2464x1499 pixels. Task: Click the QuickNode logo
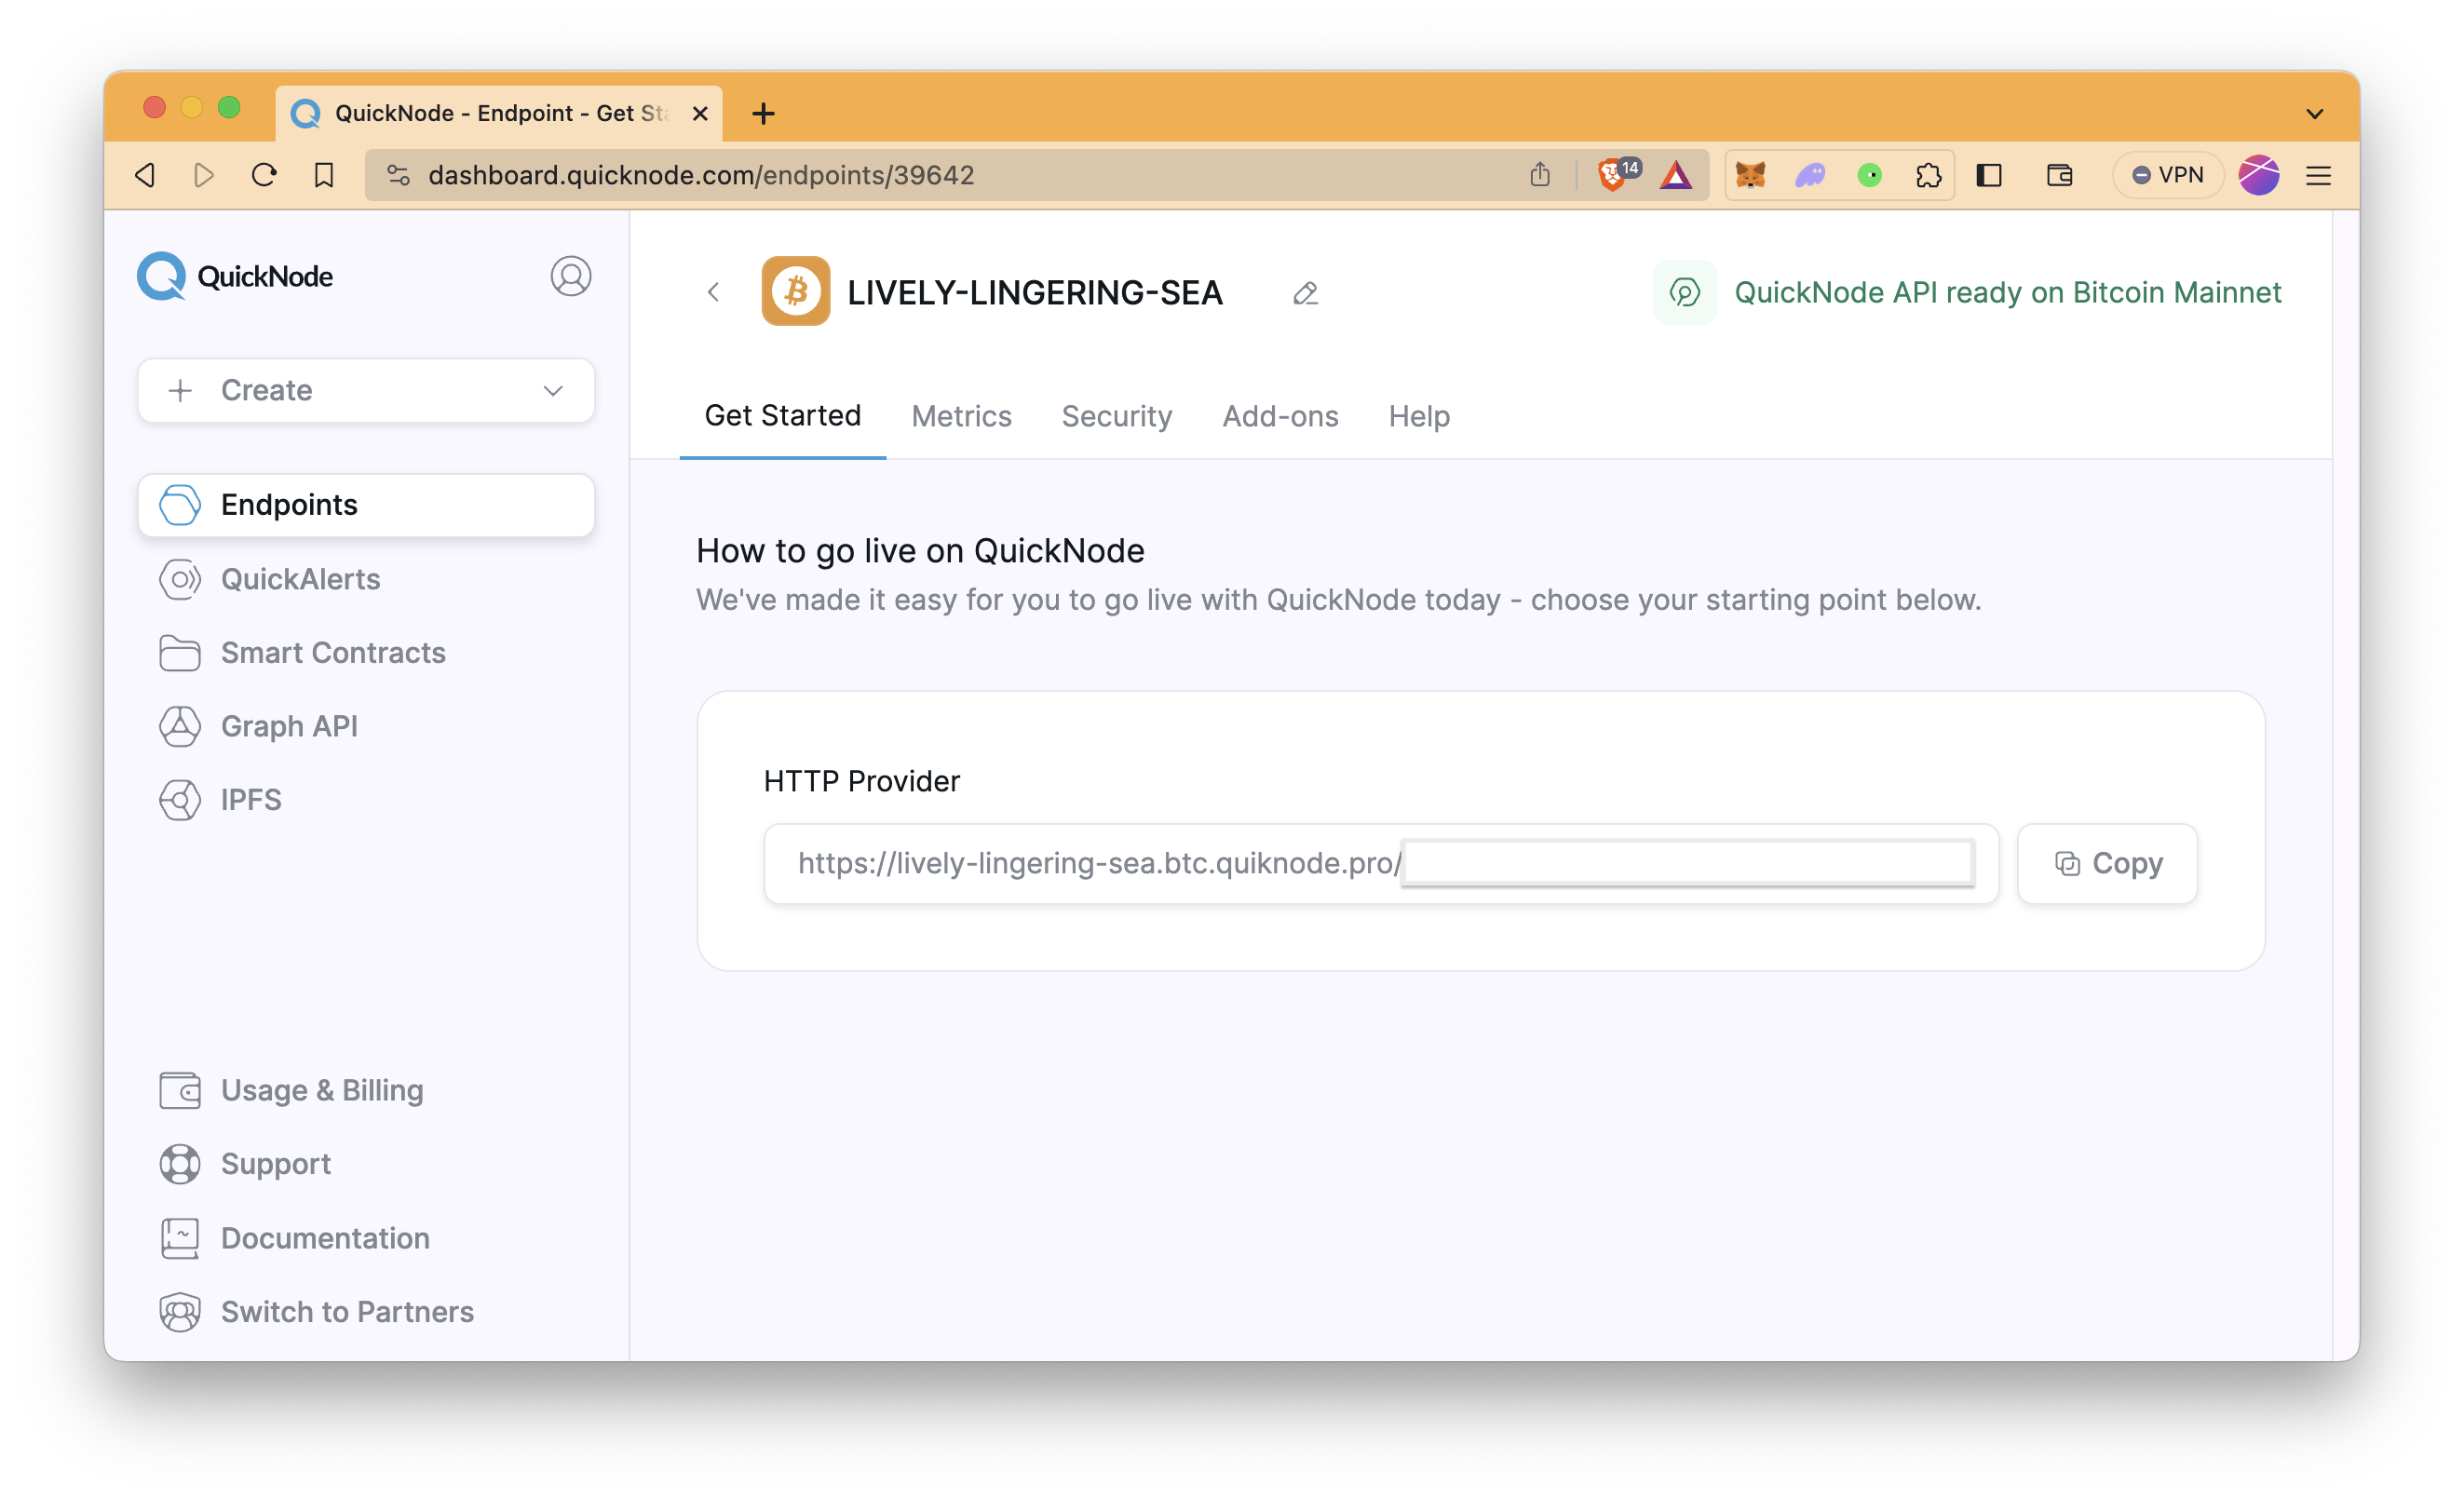235,276
